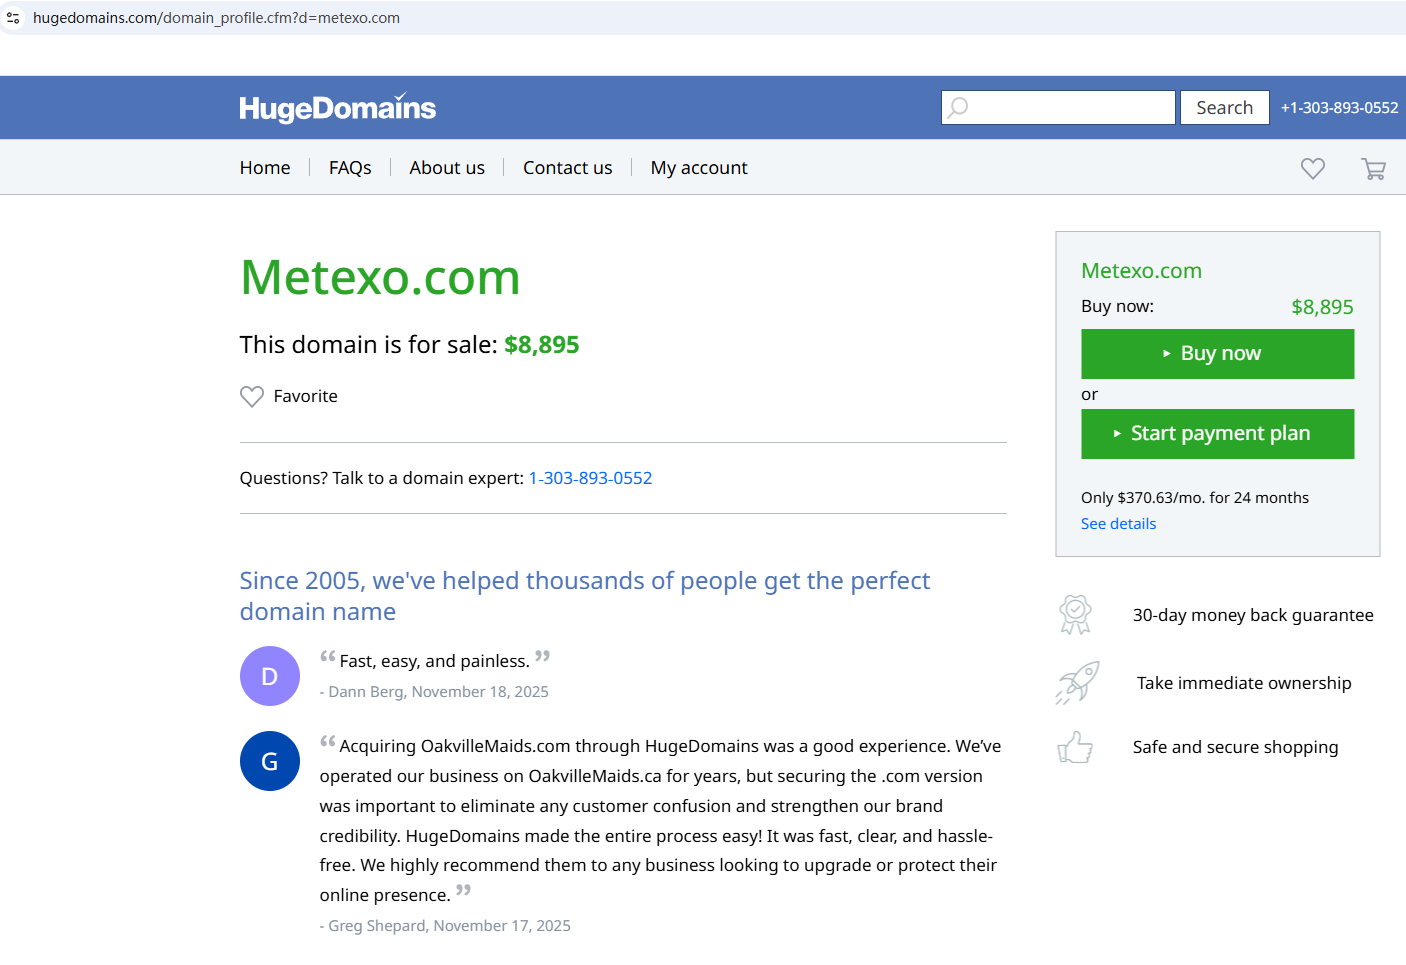Click the magnifier icon in search box
Screen dimensions: 1406x965
958,107
